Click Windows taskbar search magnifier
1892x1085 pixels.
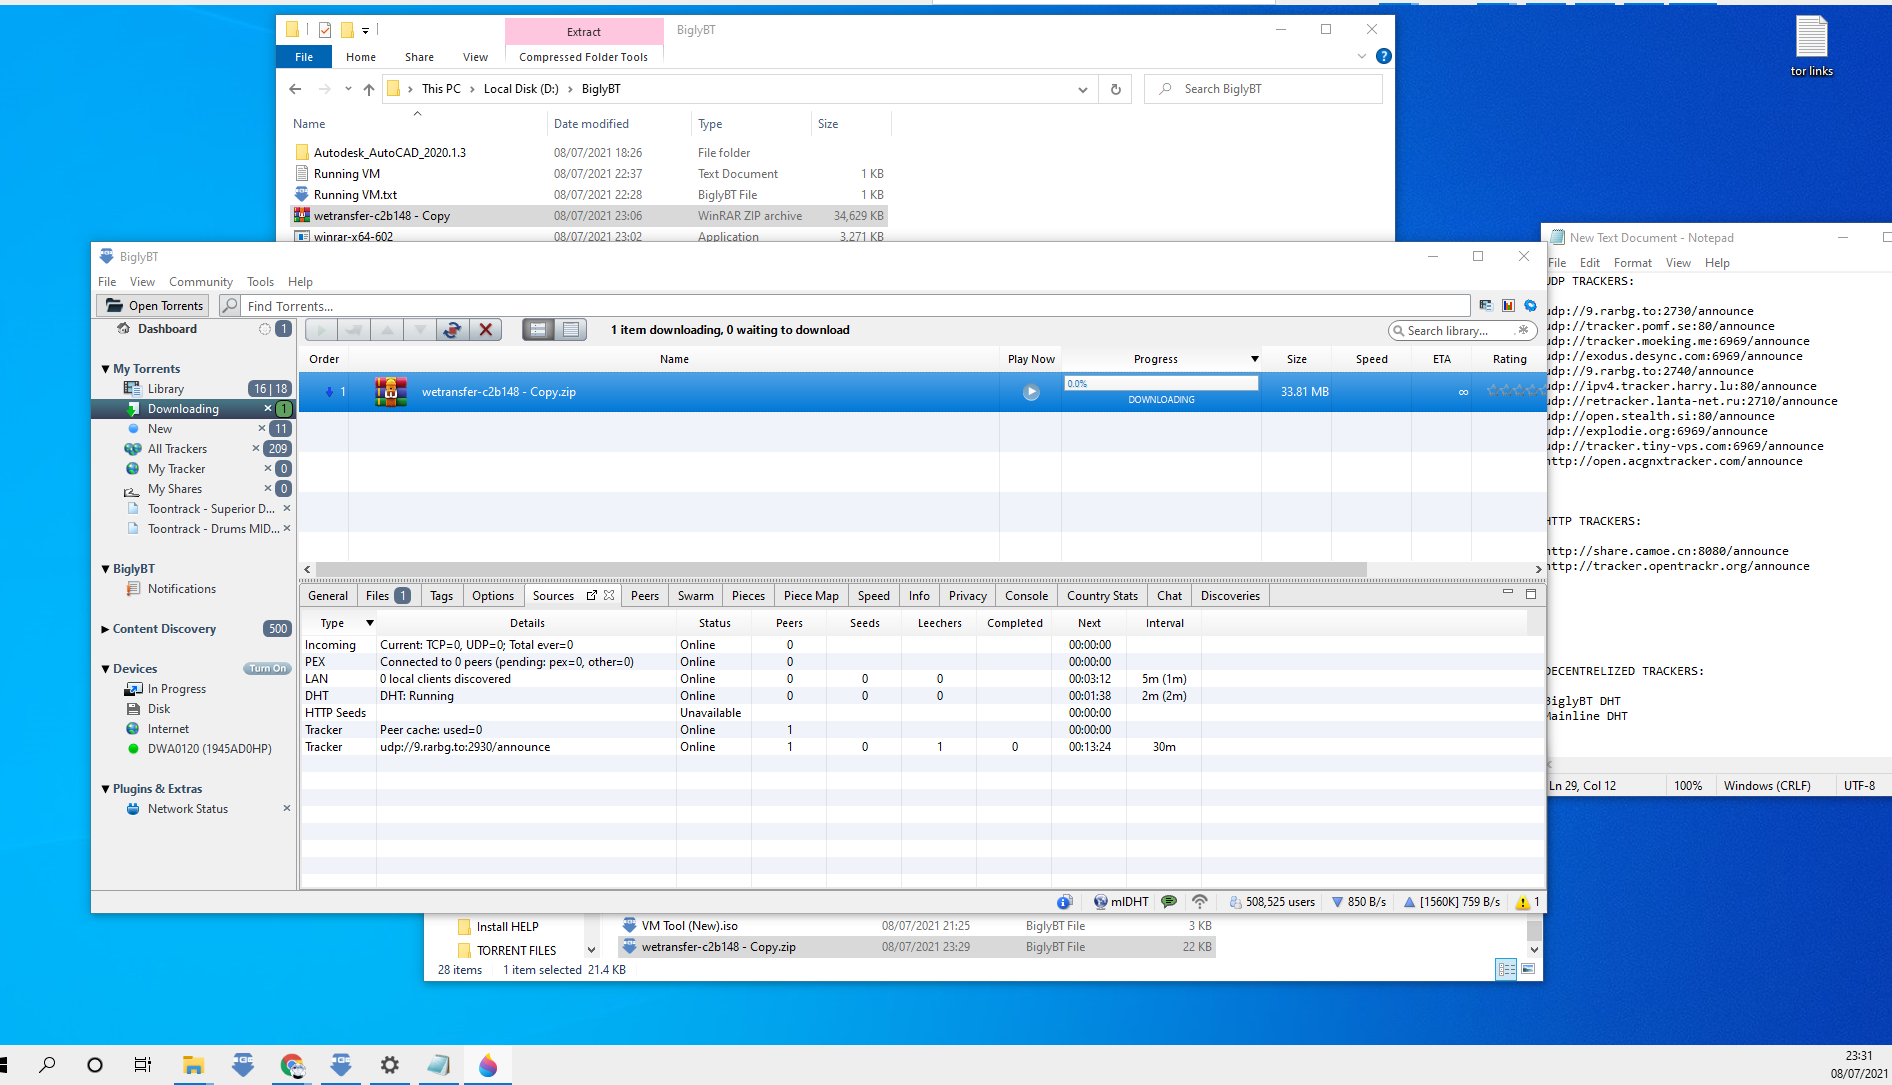point(47,1065)
